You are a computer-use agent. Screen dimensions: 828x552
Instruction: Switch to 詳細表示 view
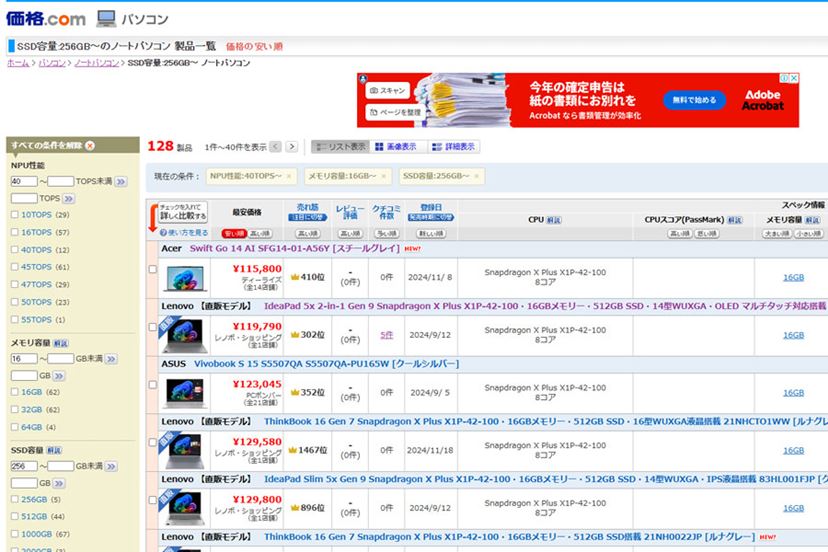click(453, 147)
